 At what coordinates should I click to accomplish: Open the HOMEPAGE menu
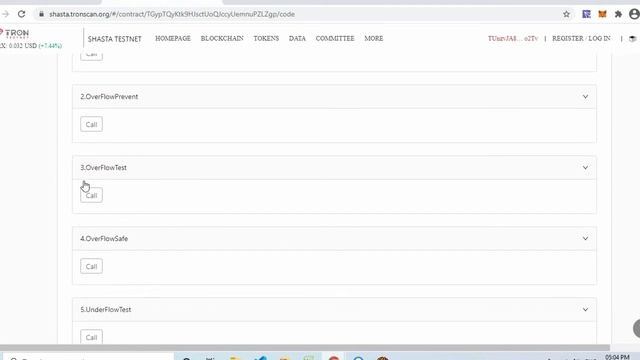[173, 38]
